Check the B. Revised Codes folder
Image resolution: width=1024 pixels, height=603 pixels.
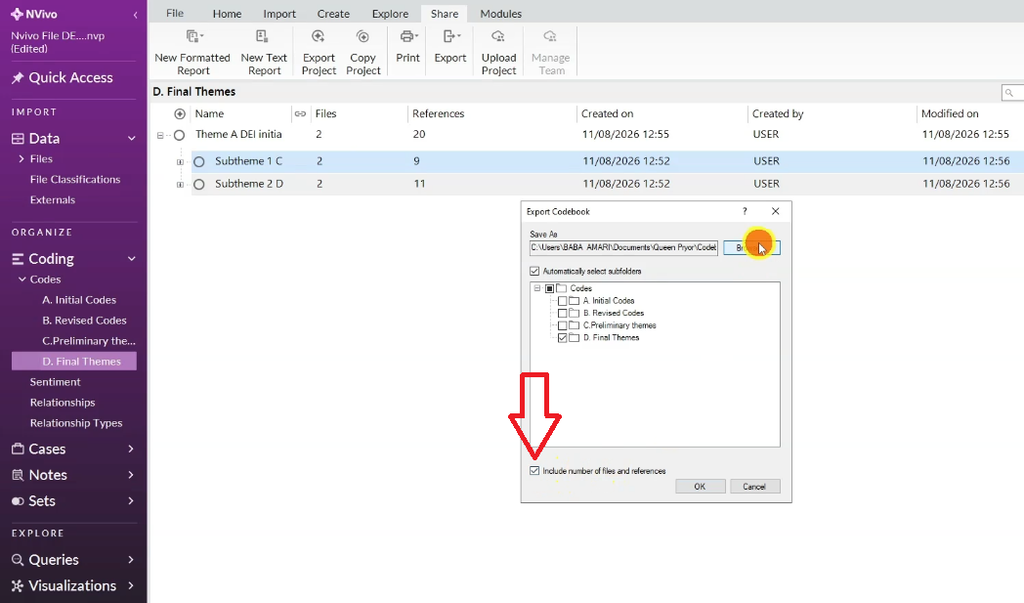(562, 313)
